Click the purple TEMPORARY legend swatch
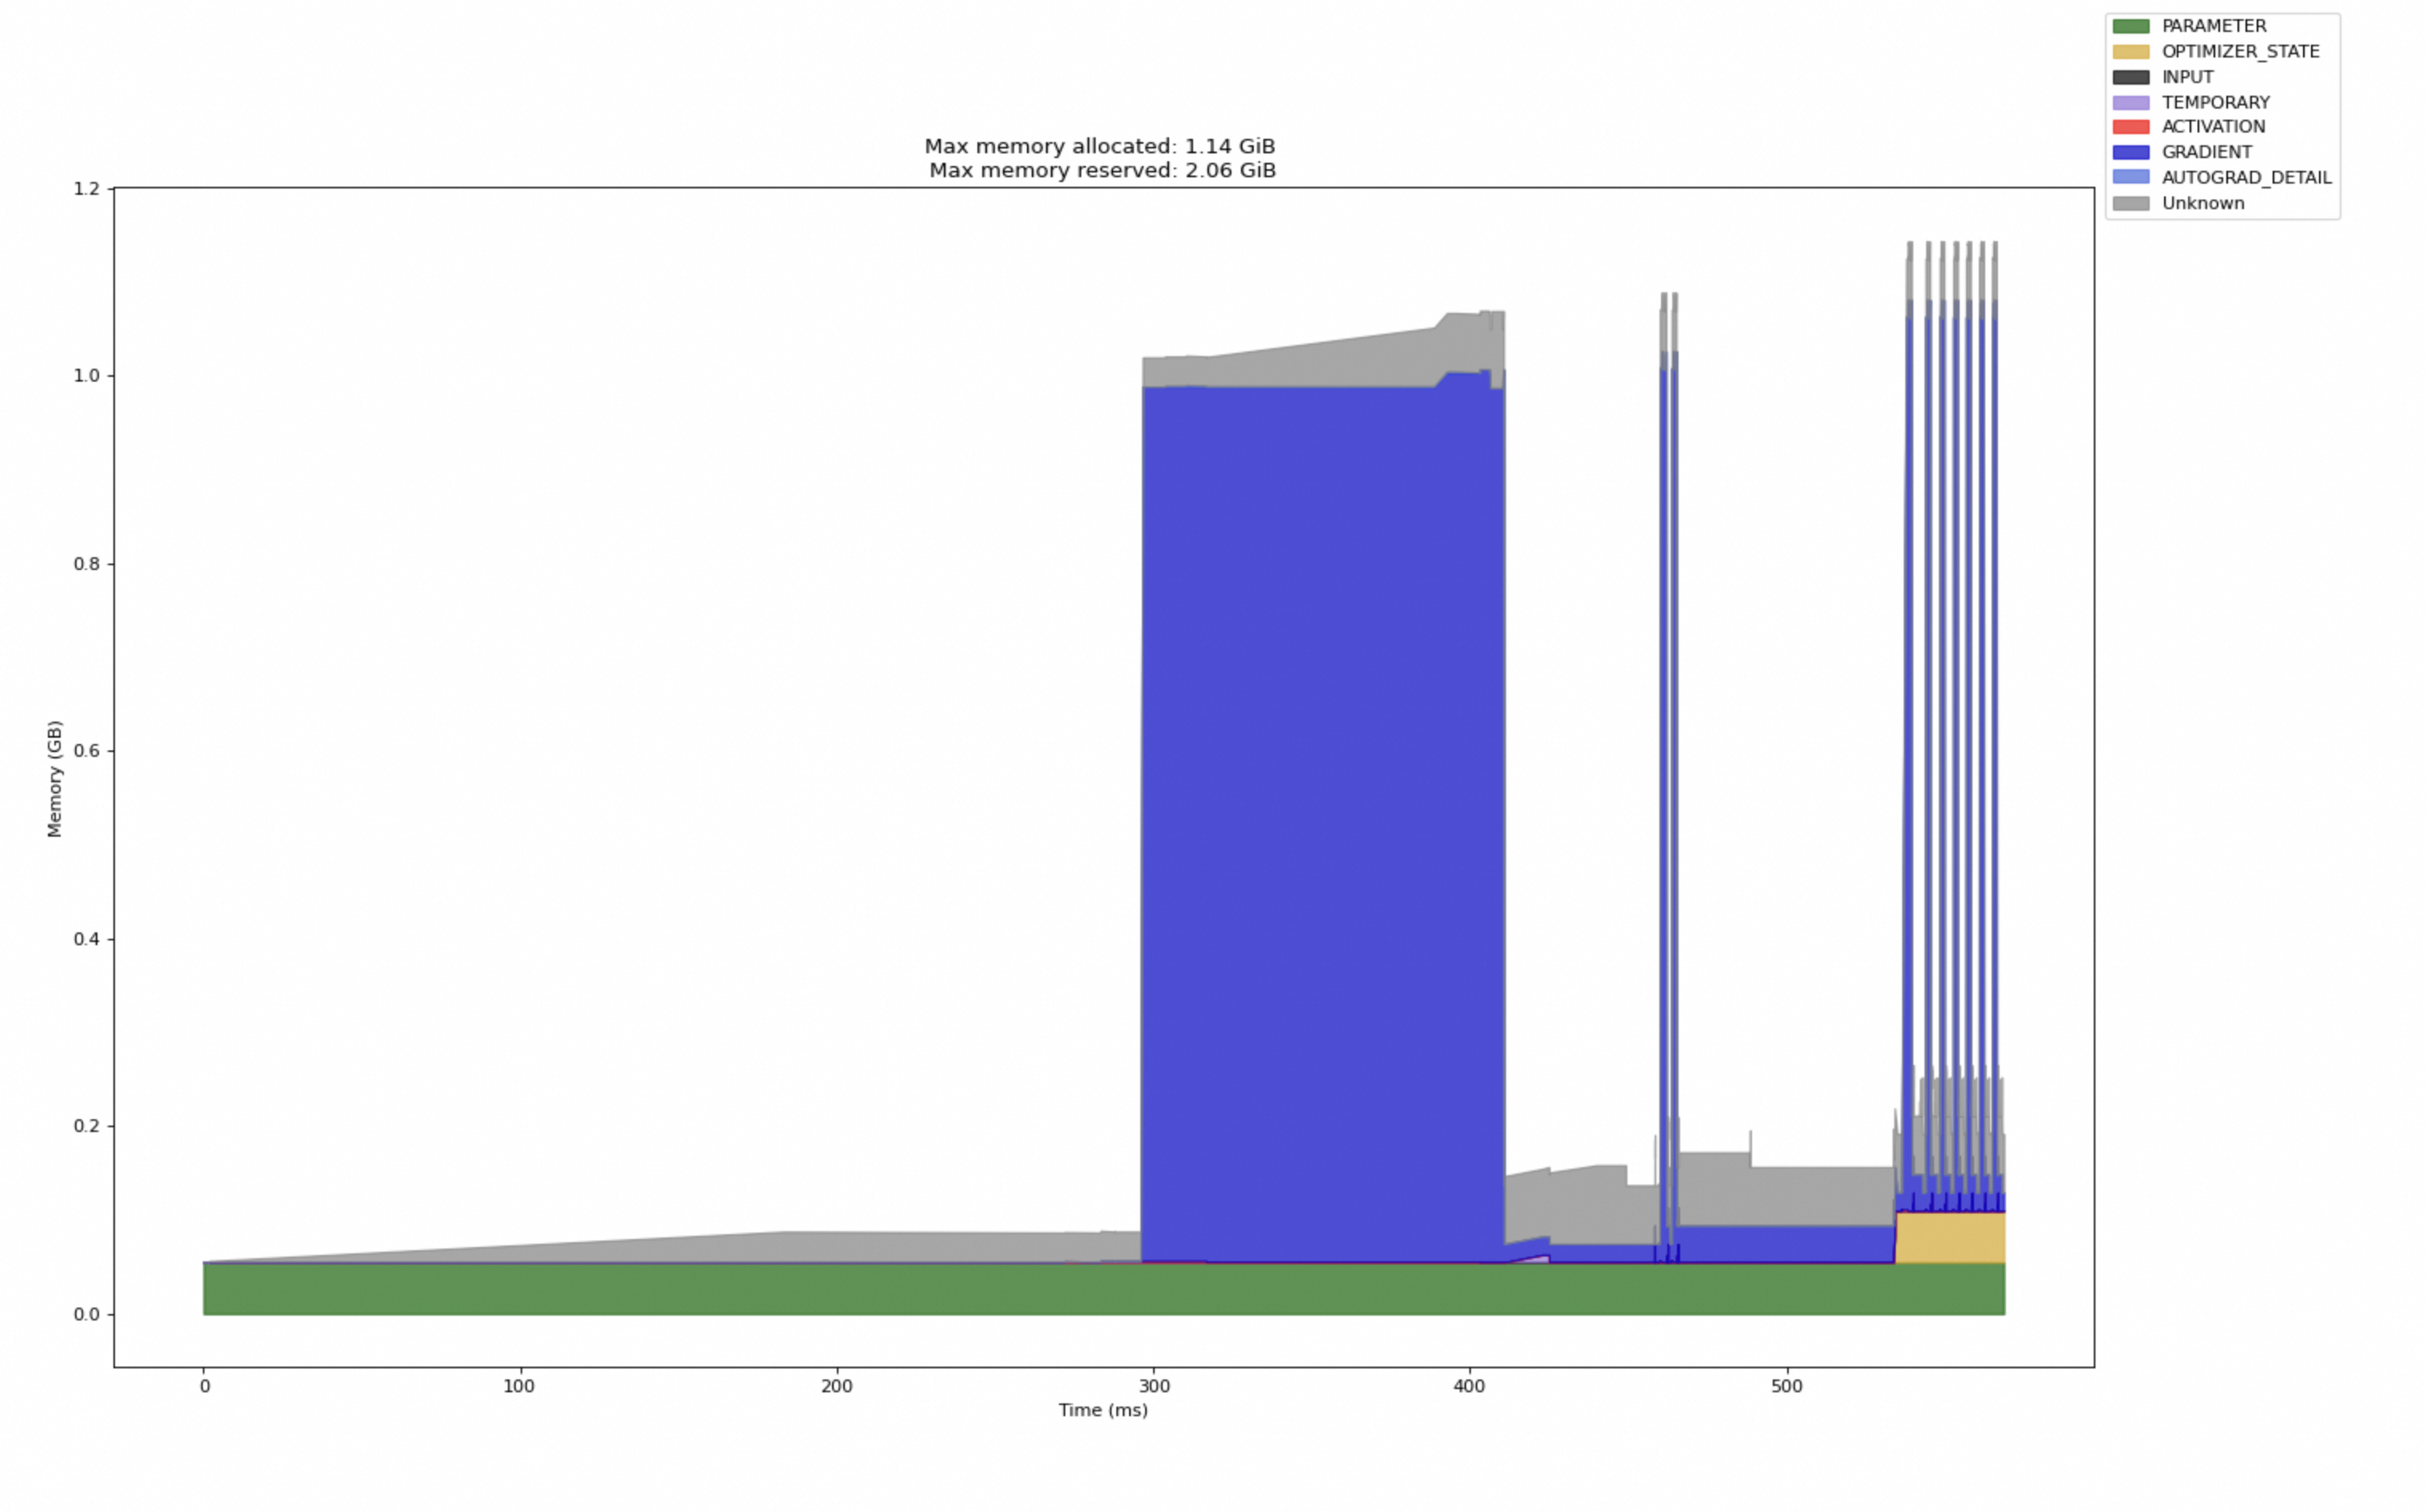 point(2131,102)
